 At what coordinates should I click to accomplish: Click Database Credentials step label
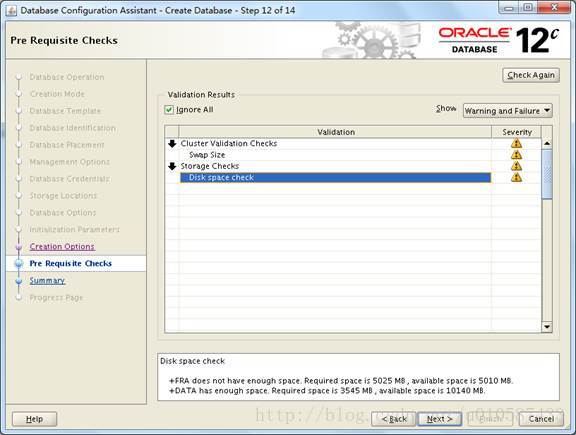pos(69,179)
